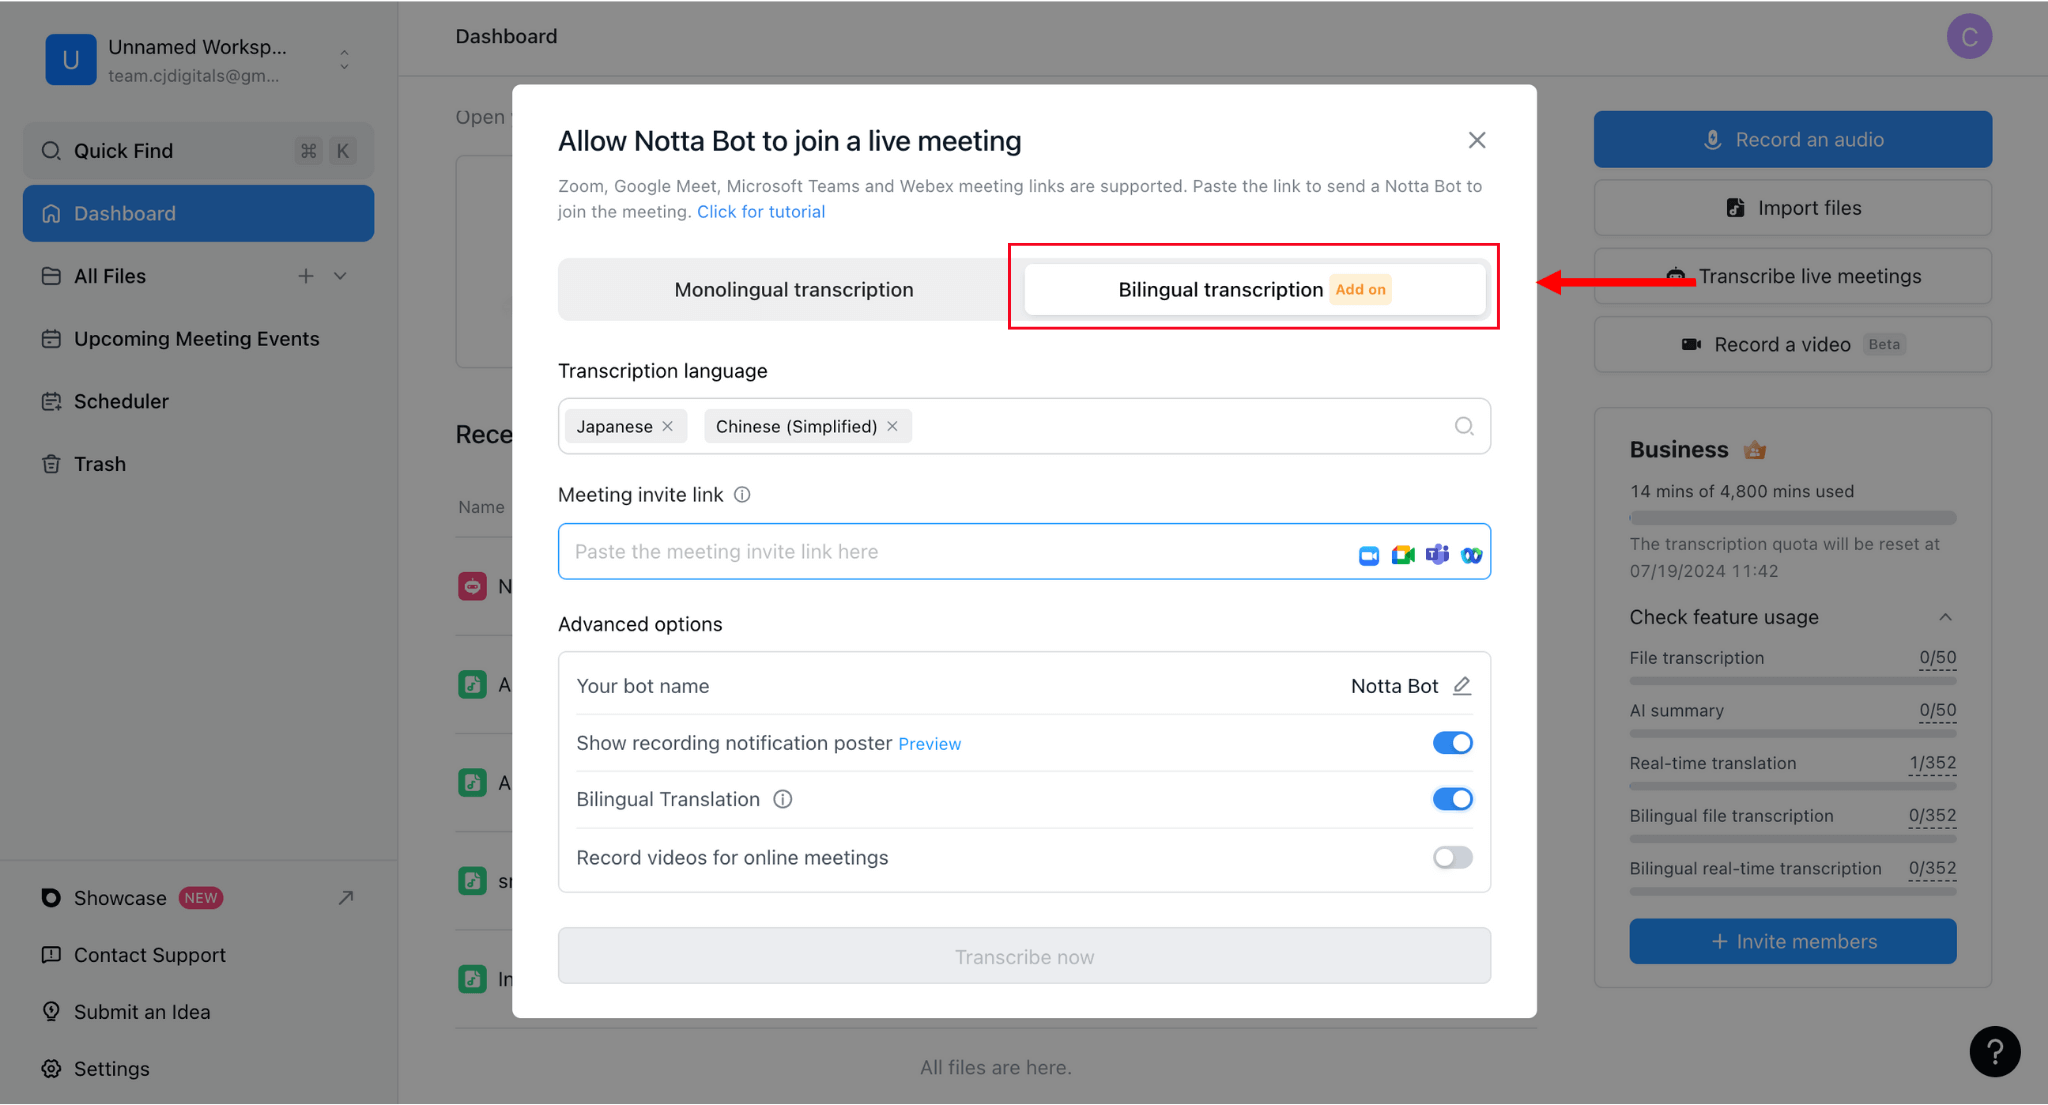Toggle Show recording notification poster
The width and height of the screenshot is (2048, 1105).
tap(1452, 742)
